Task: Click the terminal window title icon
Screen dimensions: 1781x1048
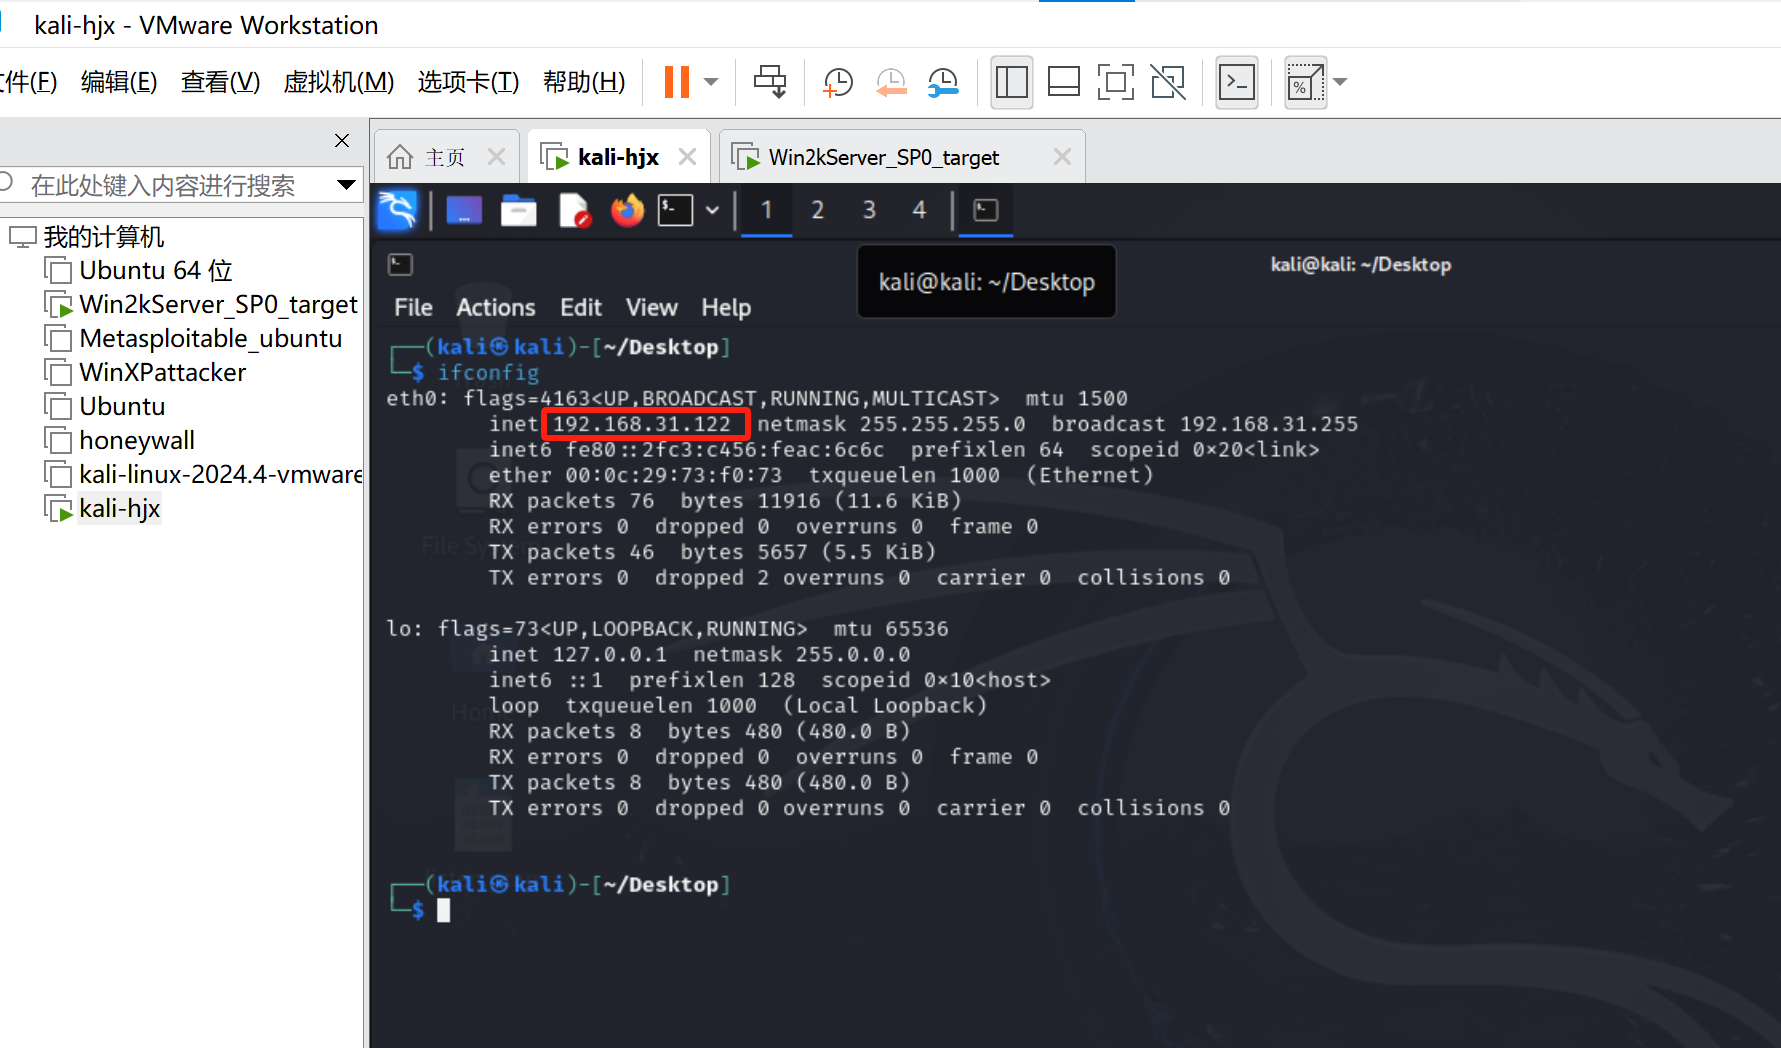Action: [400, 264]
